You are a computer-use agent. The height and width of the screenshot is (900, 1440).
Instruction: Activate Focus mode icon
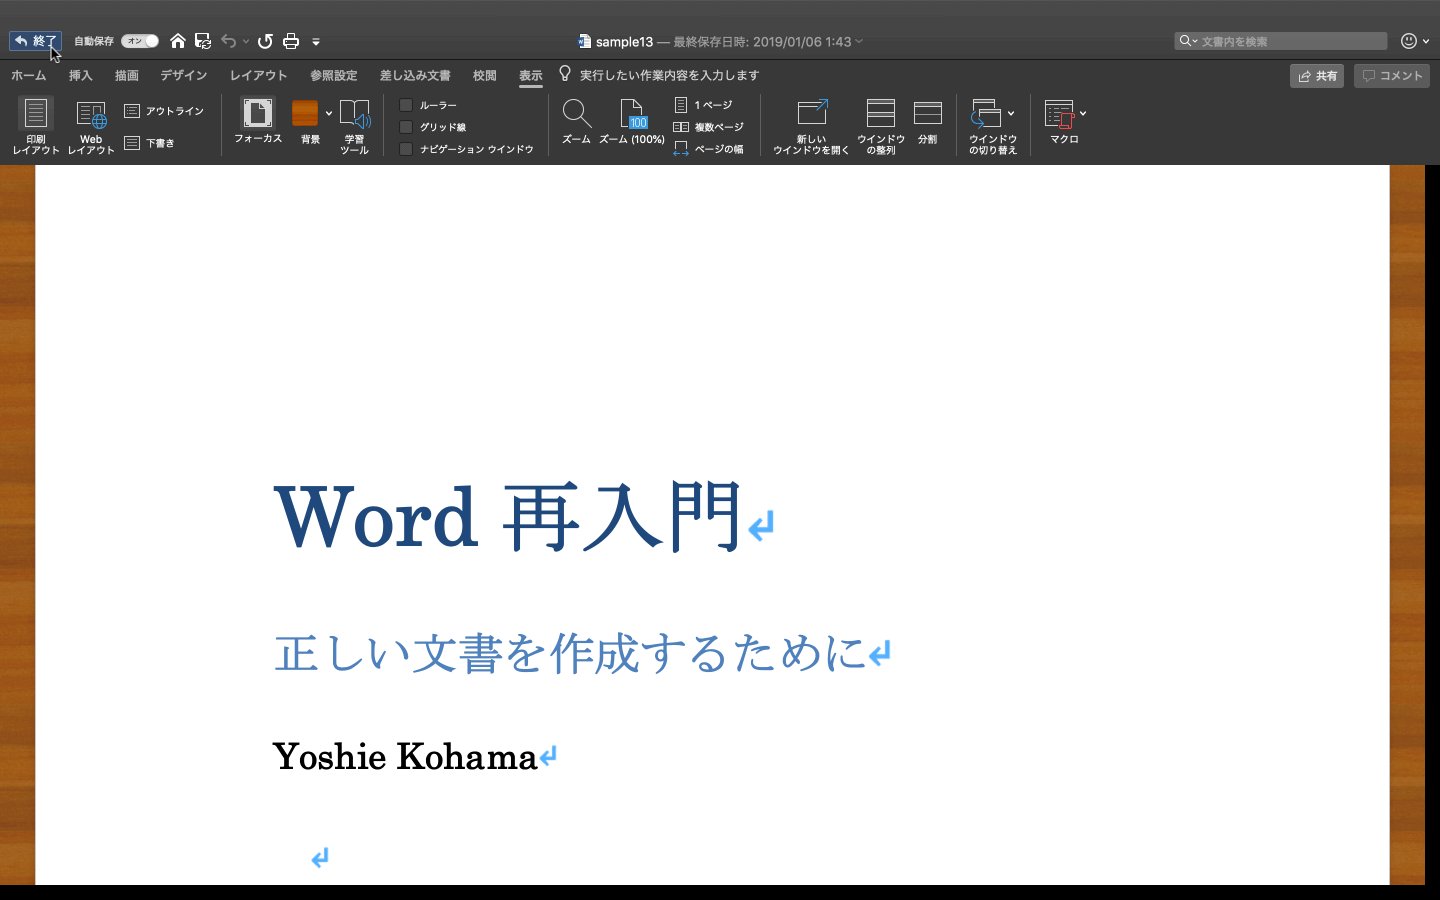click(258, 113)
